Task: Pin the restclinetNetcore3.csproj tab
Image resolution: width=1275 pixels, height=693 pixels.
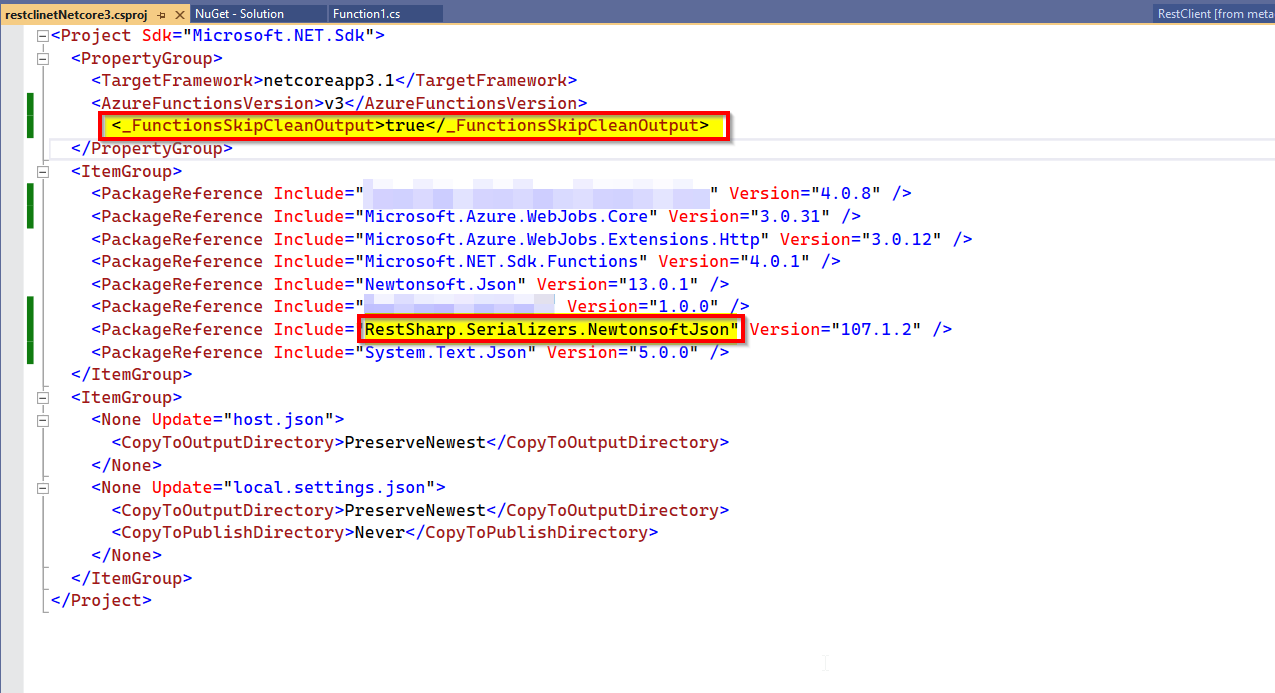Action: point(162,14)
